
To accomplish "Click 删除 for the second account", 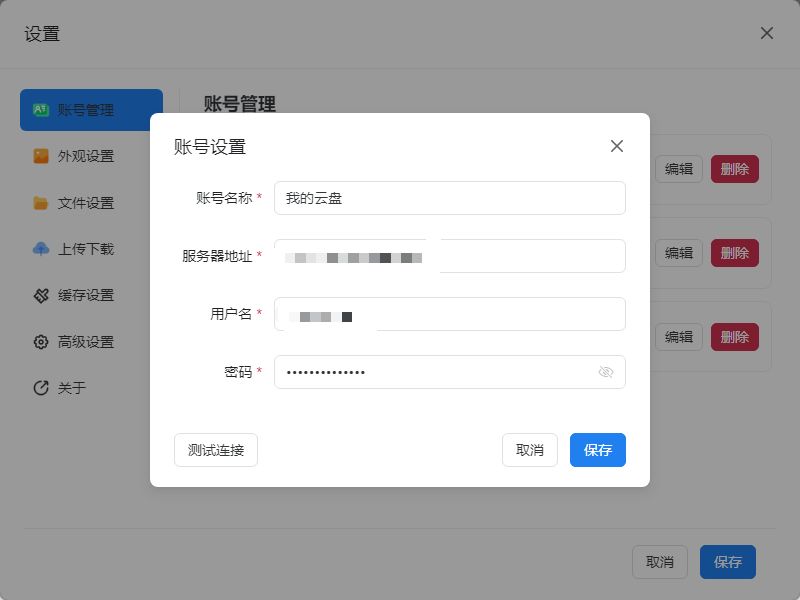I will click(735, 253).
